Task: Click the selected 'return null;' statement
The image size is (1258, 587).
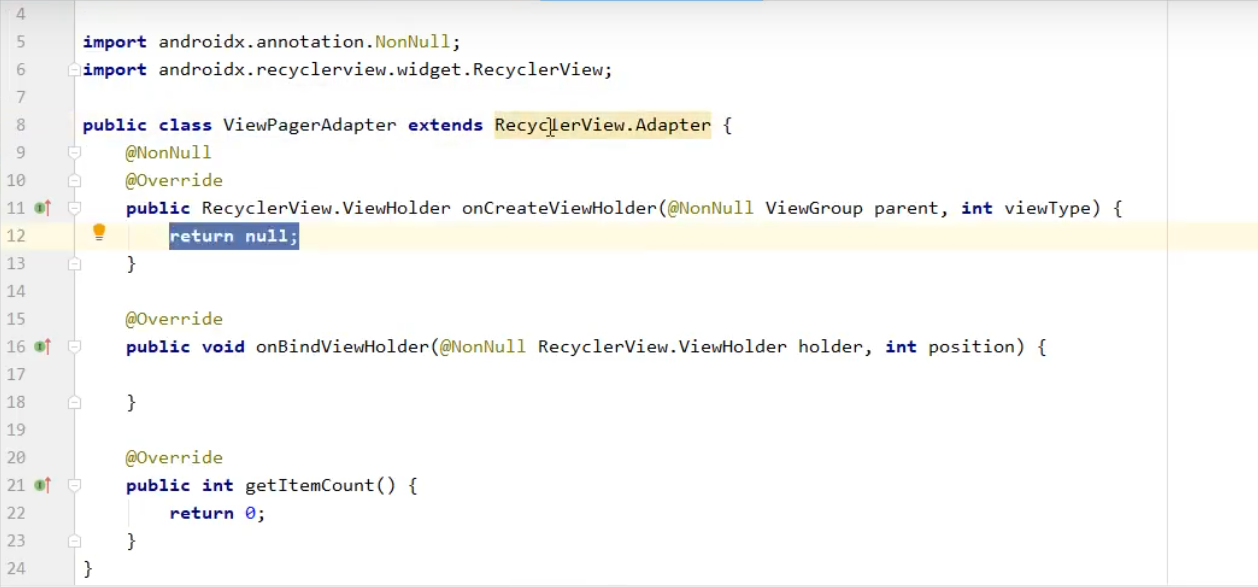Action: pos(234,236)
